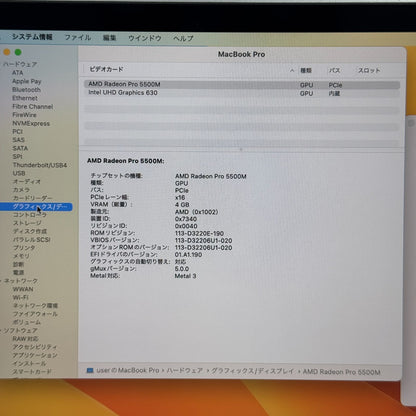Screen dimensions: 416x416
Task: Select オーディオ in the sidebar
Action: (x=27, y=182)
